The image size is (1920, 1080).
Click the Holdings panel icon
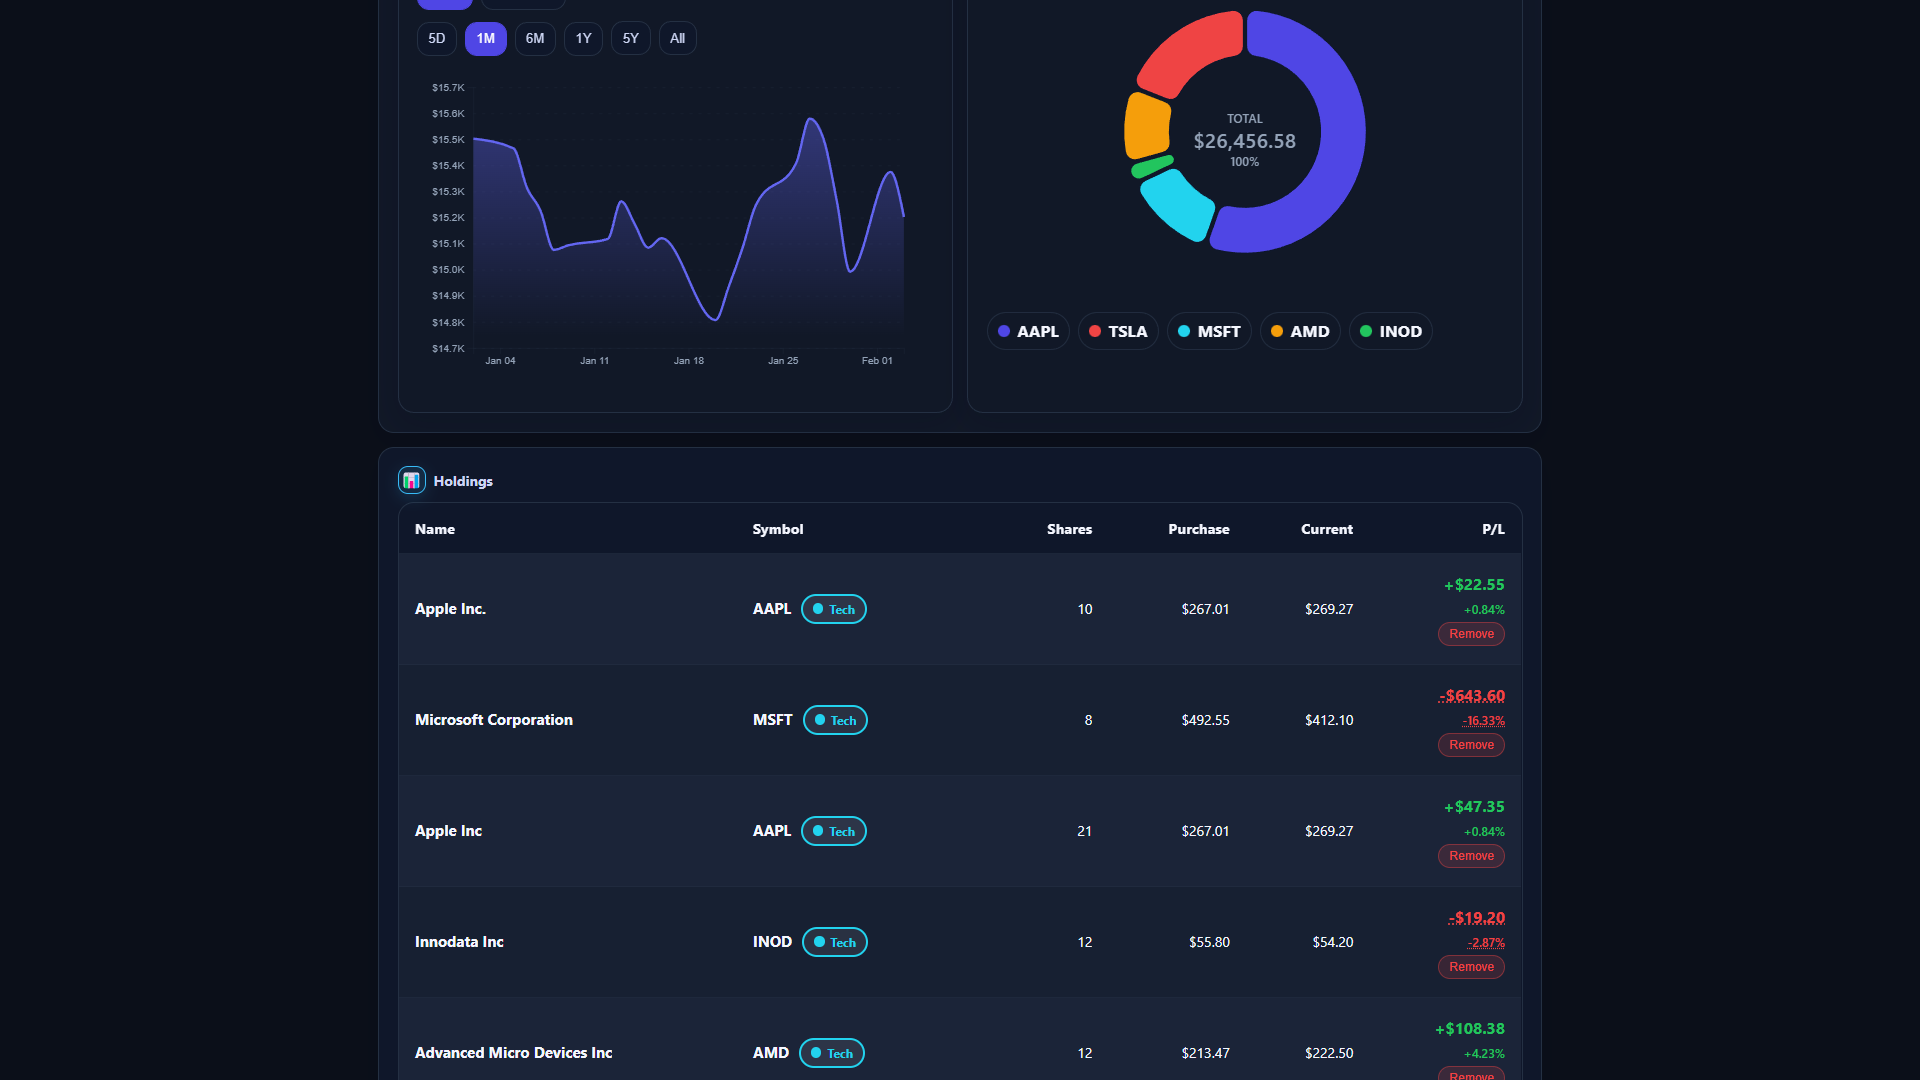click(x=411, y=480)
